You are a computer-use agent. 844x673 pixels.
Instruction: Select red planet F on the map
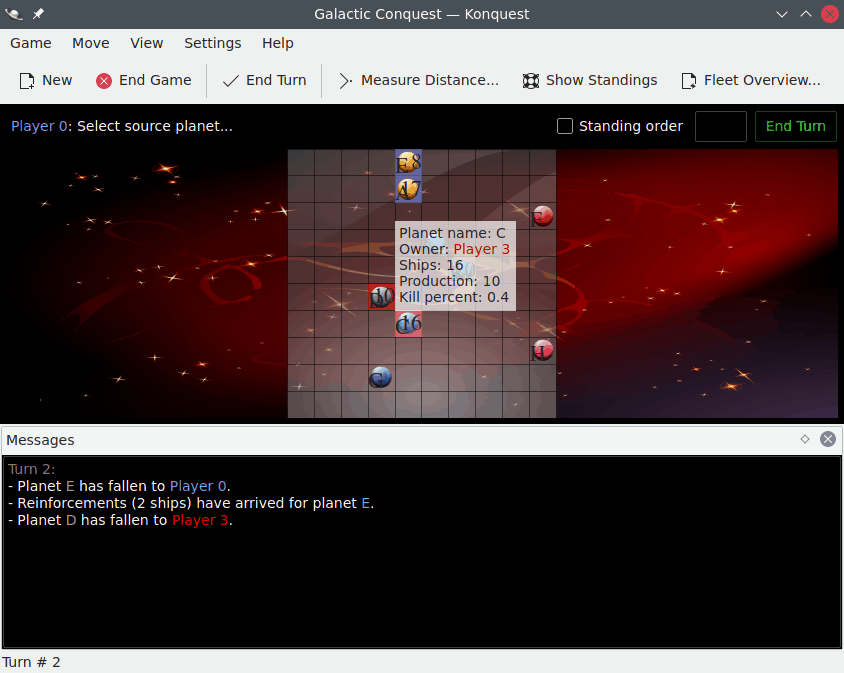(x=543, y=216)
